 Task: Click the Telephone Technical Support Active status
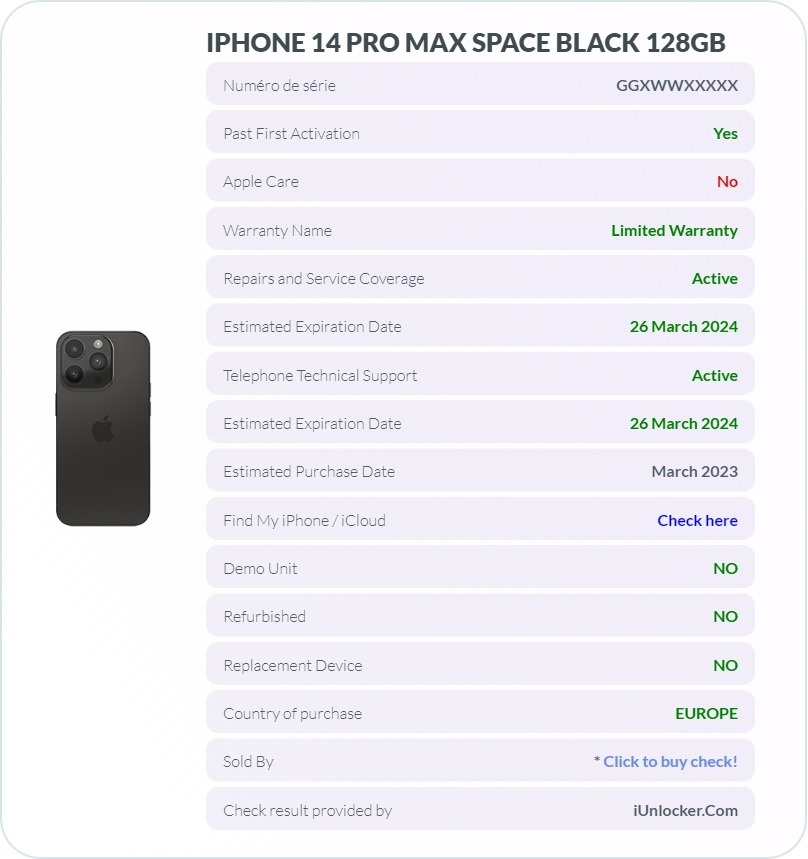click(x=714, y=376)
